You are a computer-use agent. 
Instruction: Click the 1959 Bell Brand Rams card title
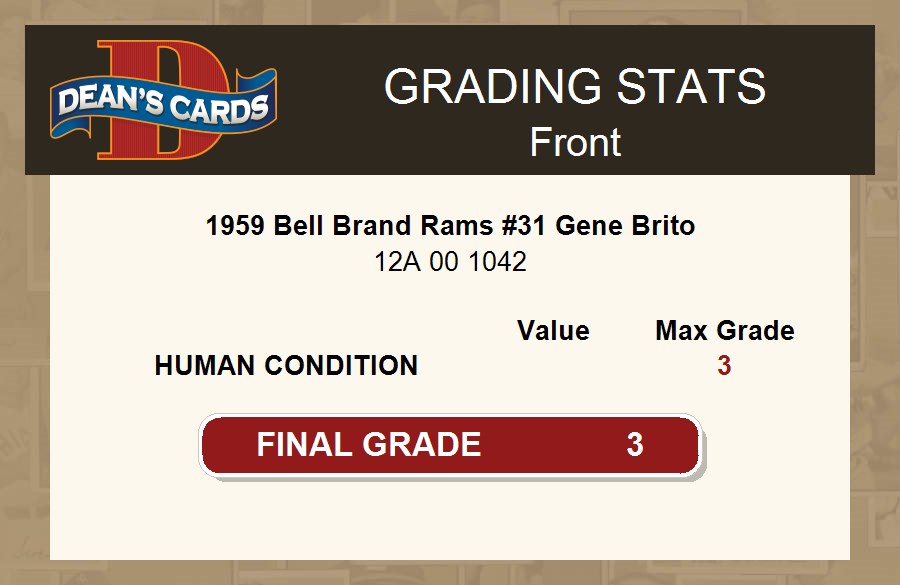coord(450,226)
